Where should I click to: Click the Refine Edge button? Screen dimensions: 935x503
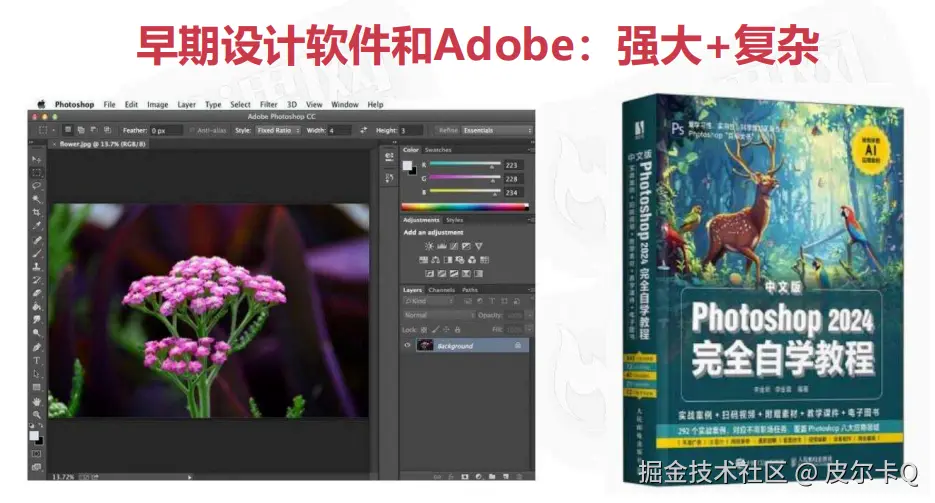(x=448, y=130)
